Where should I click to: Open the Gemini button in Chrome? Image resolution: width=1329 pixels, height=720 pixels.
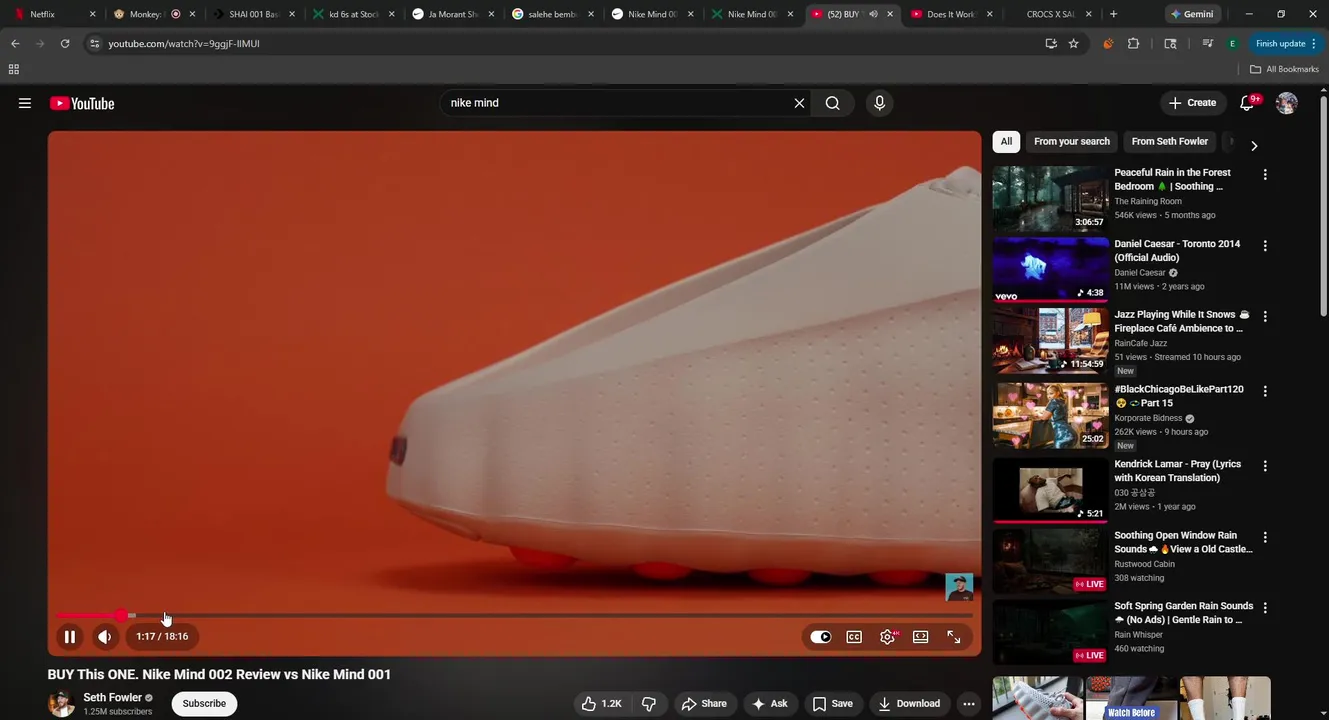click(1194, 14)
